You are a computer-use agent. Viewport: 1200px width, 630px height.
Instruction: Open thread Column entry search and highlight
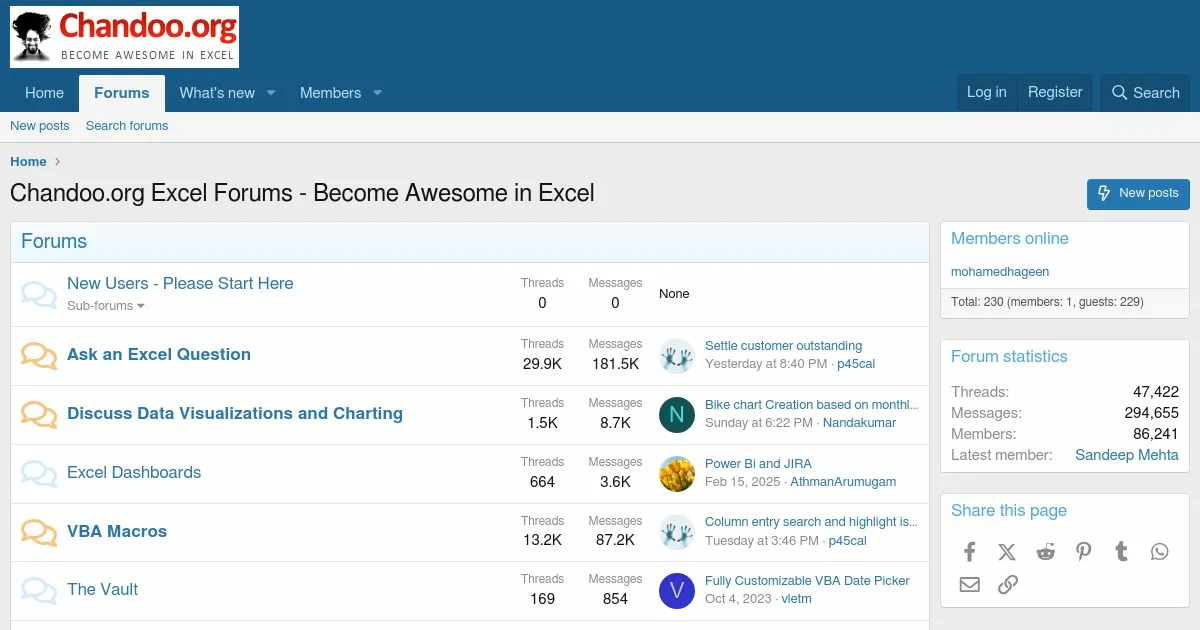tap(811, 522)
